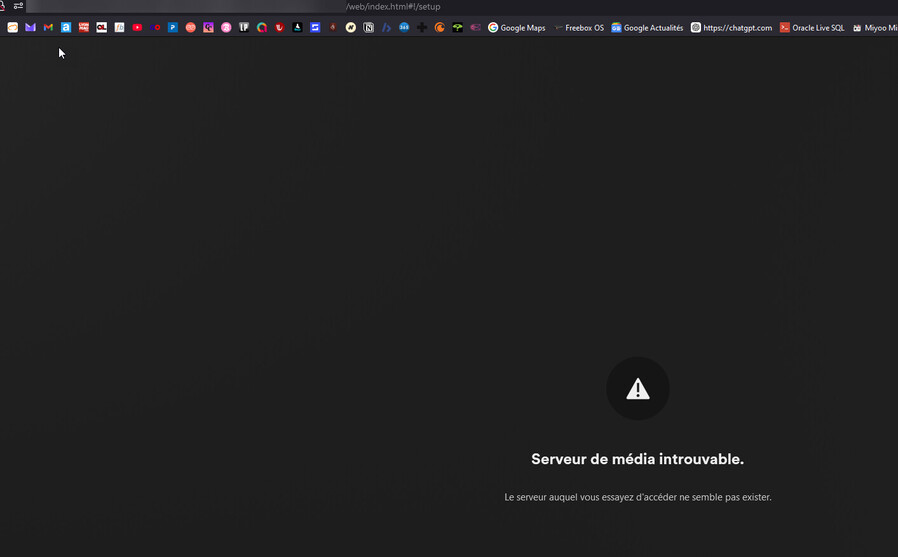
Task: Open the orange-red round bookmark icon
Action: tap(191, 27)
